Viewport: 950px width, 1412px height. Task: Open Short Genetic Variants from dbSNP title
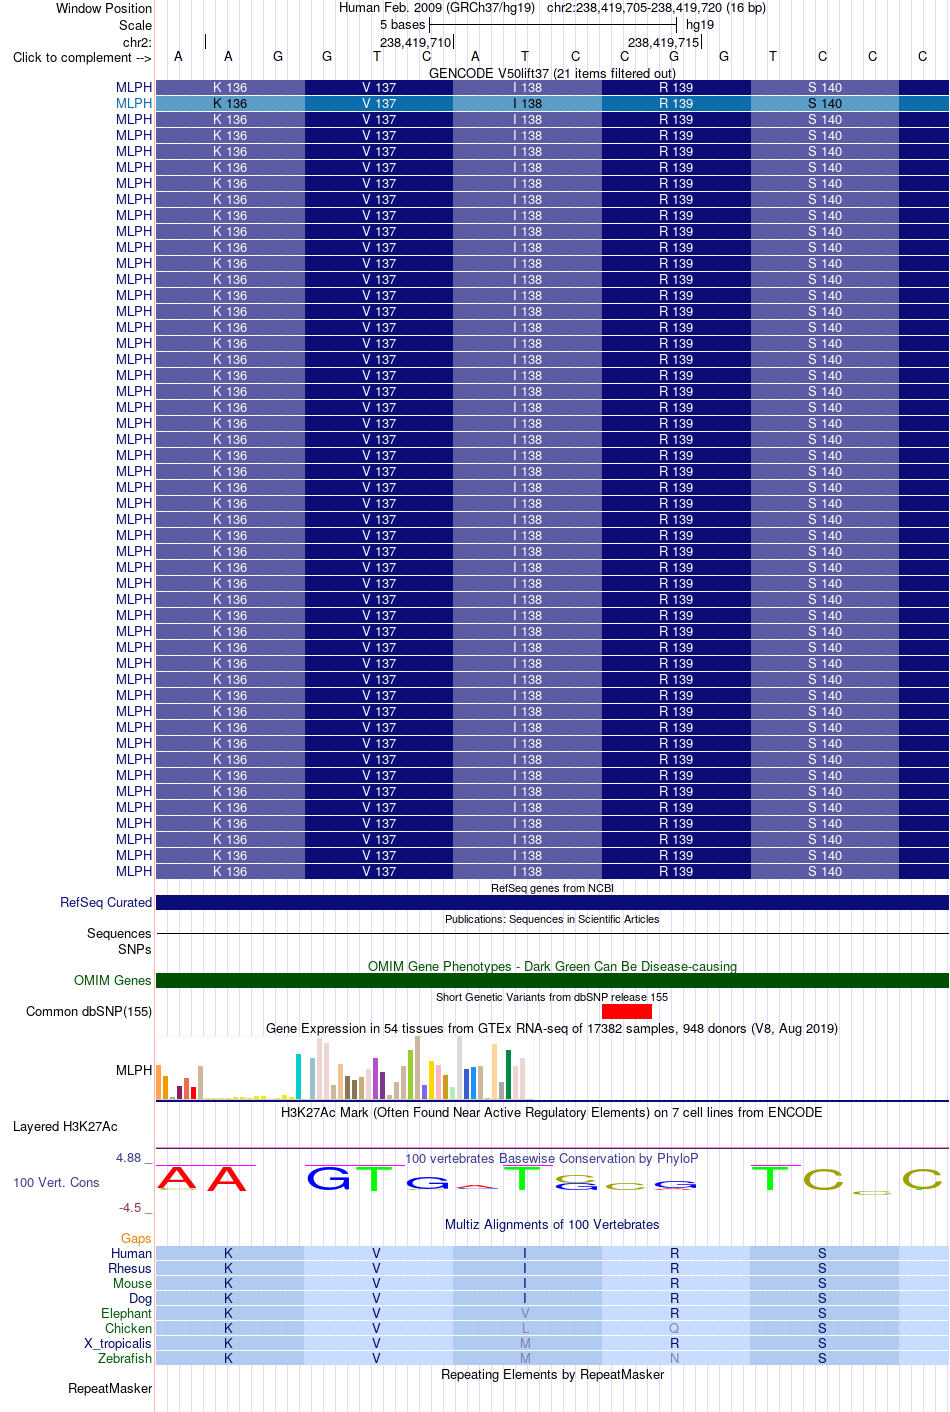[552, 997]
